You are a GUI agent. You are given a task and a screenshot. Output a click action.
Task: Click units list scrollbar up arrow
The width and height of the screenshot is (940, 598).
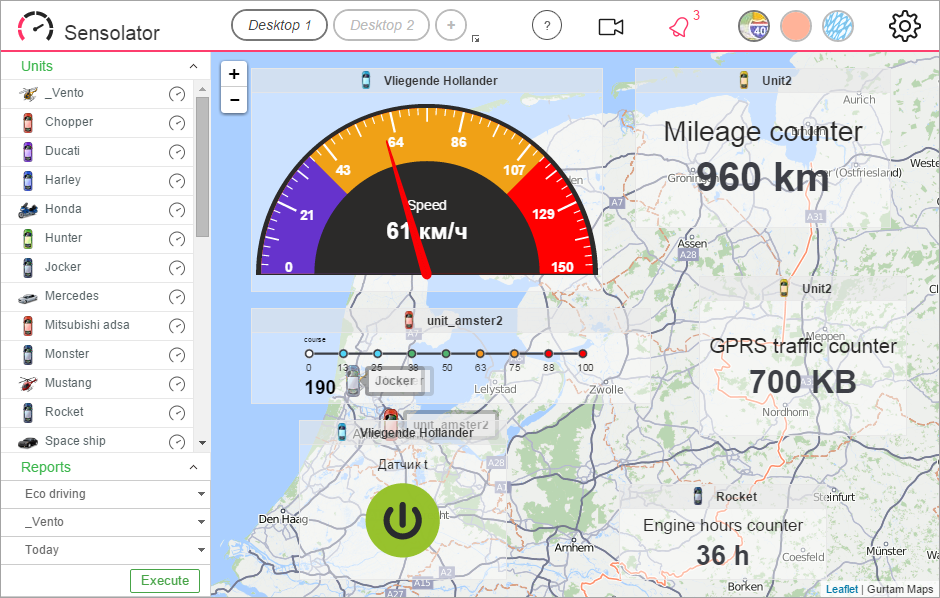coord(202,89)
